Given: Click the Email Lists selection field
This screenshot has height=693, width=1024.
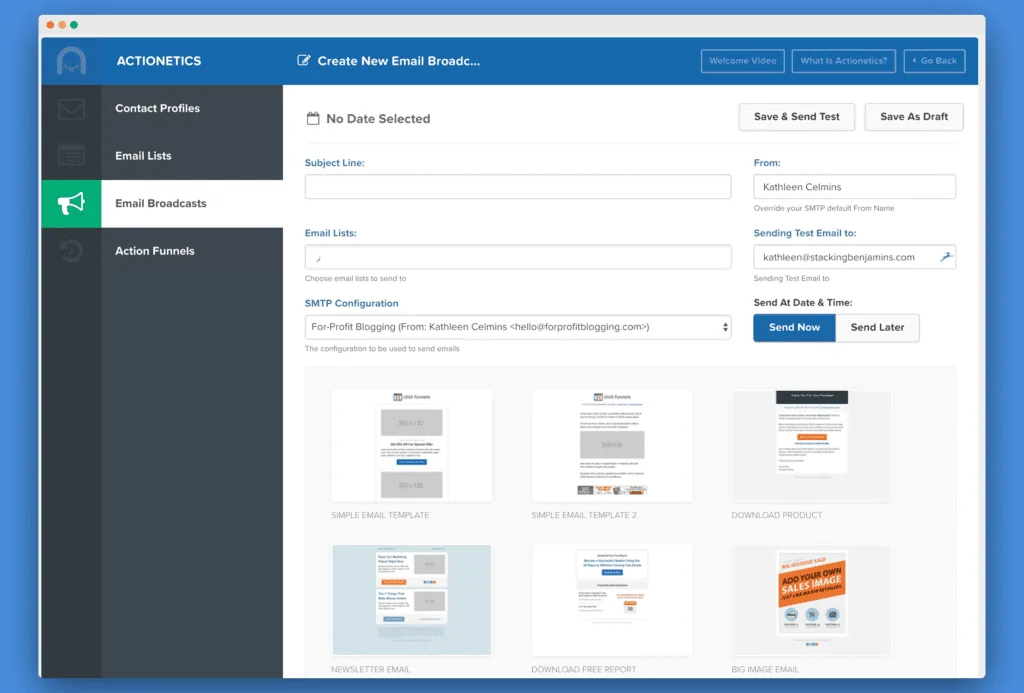Looking at the screenshot, I should (x=518, y=257).
